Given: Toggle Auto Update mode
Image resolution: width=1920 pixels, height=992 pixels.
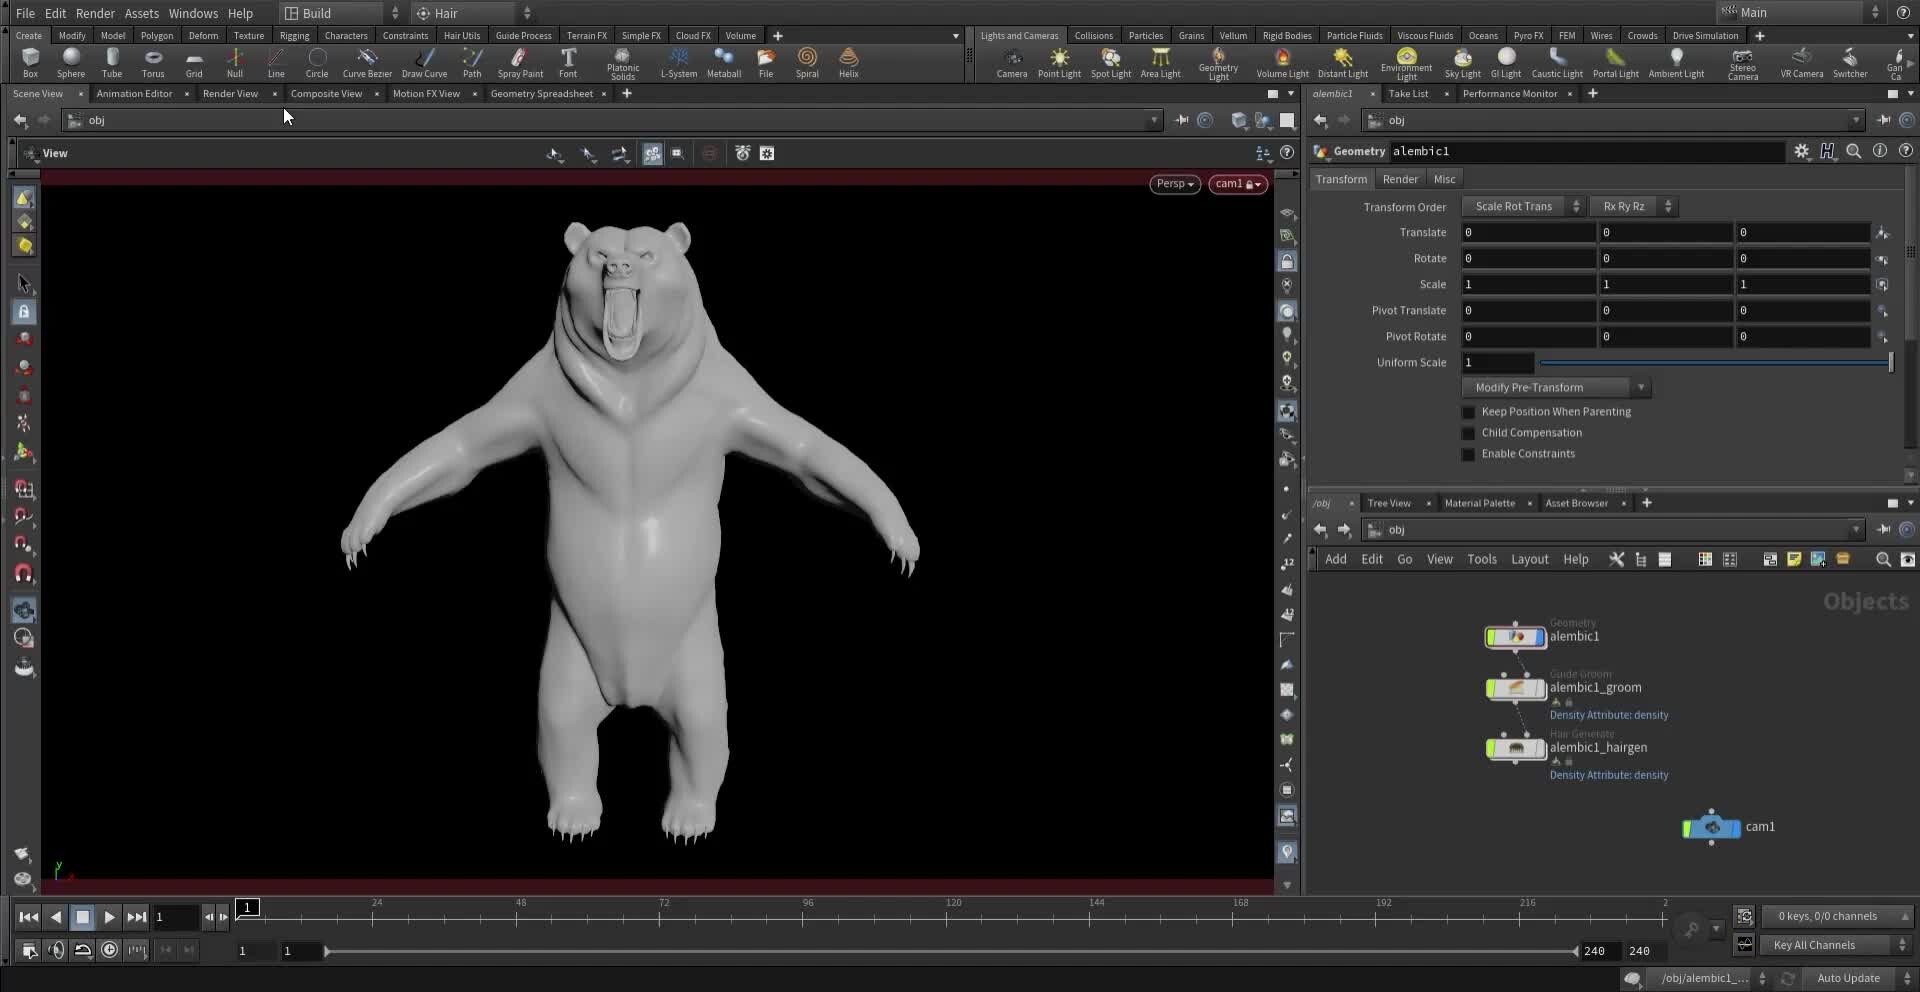Looking at the screenshot, I should 1849,978.
